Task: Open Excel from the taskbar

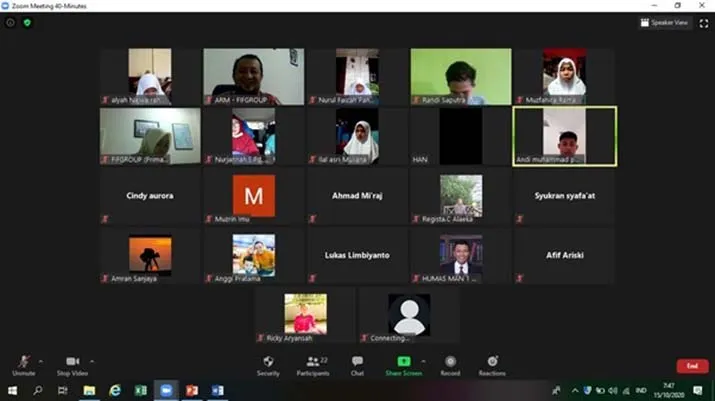Action: coord(140,390)
